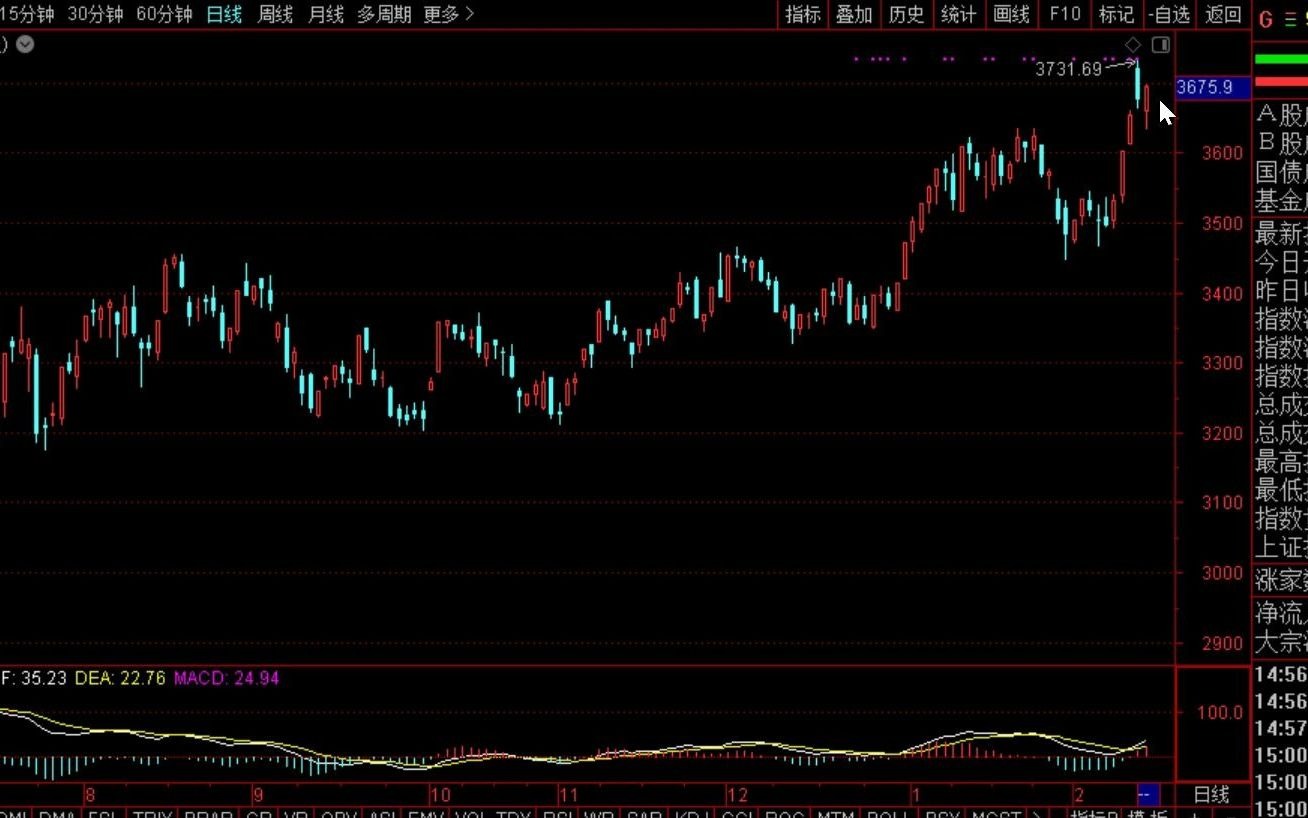Click the 国债 row in the right panel
Image resolution: width=1308 pixels, height=818 pixels.
click(1281, 172)
